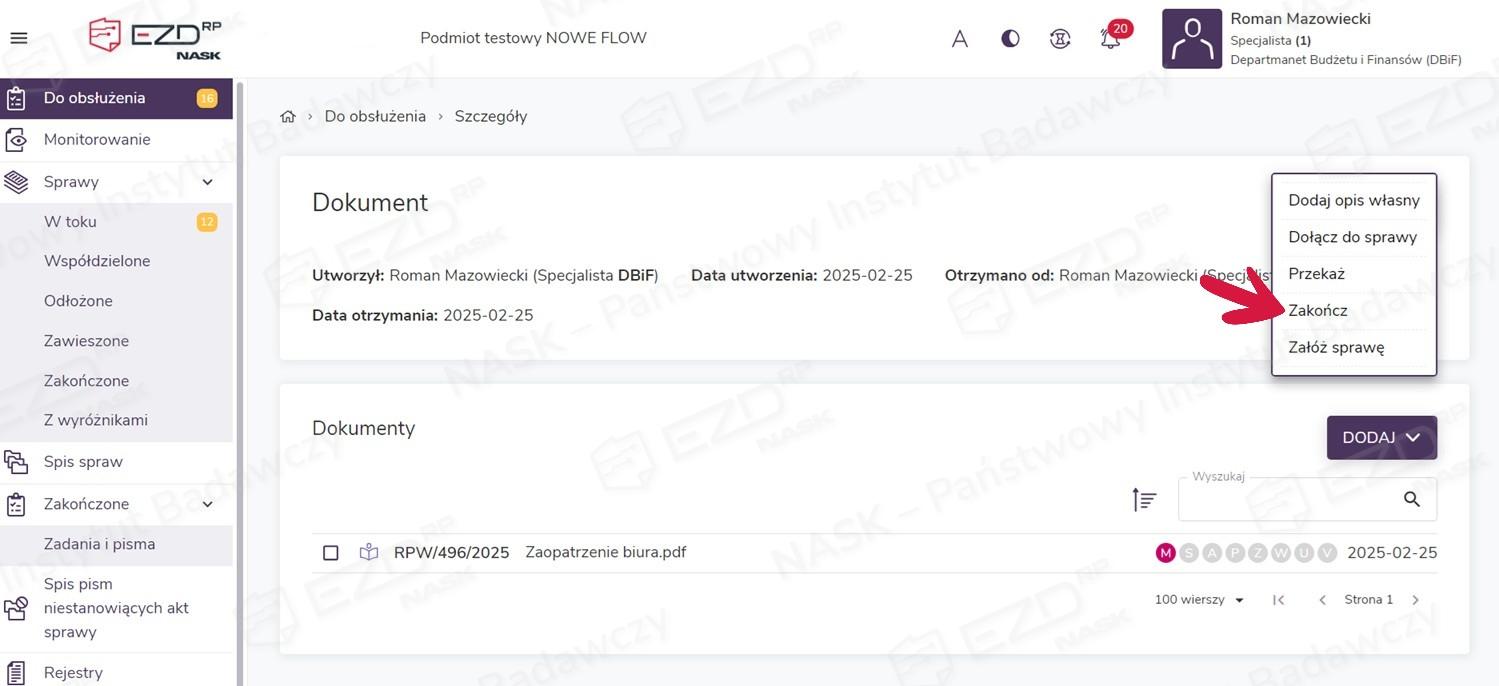This screenshot has height=686, width=1499.
Task: Collapse the Zakończone sidebar section
Action: pyautogui.click(x=208, y=504)
